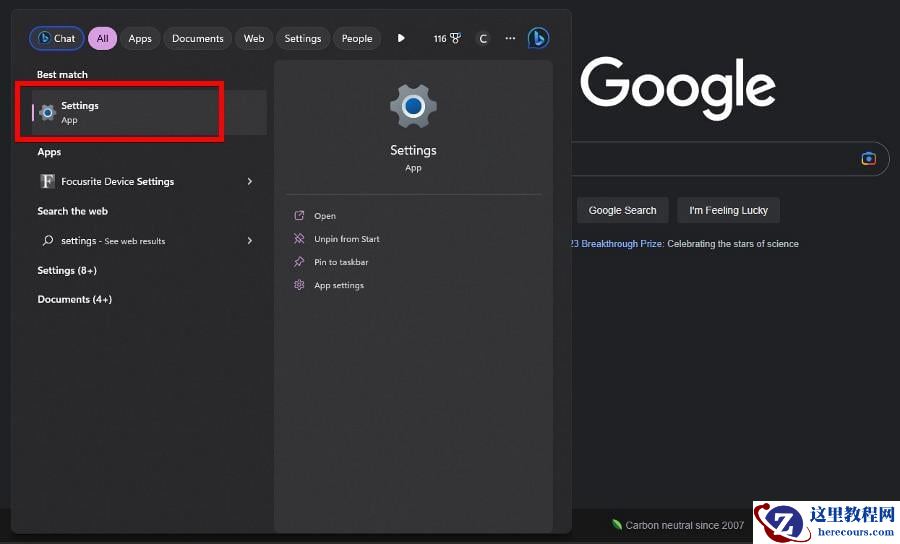Switch to the Apps filter tab
This screenshot has width=900, height=544.
click(x=140, y=38)
